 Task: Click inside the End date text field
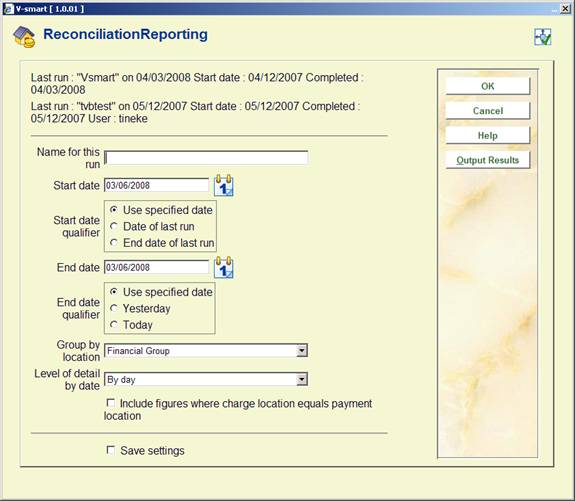click(157, 267)
